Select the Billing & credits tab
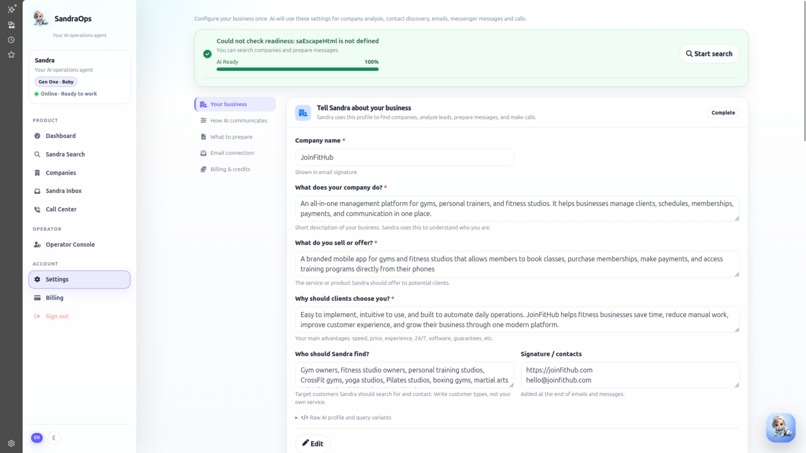The height and width of the screenshot is (453, 806). pyautogui.click(x=235, y=169)
